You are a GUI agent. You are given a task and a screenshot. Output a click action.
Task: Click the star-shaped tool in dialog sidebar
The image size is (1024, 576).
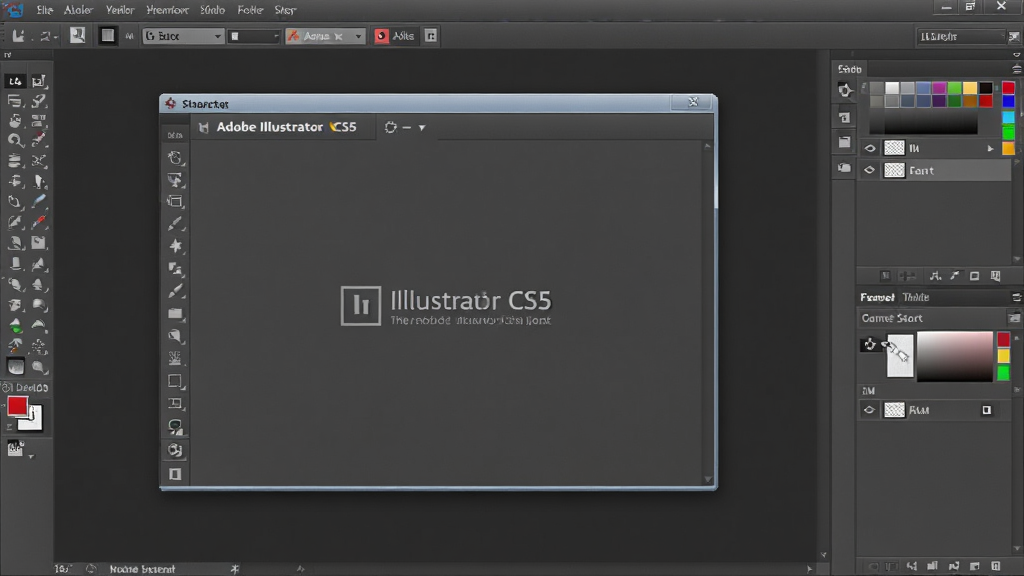pos(175,246)
